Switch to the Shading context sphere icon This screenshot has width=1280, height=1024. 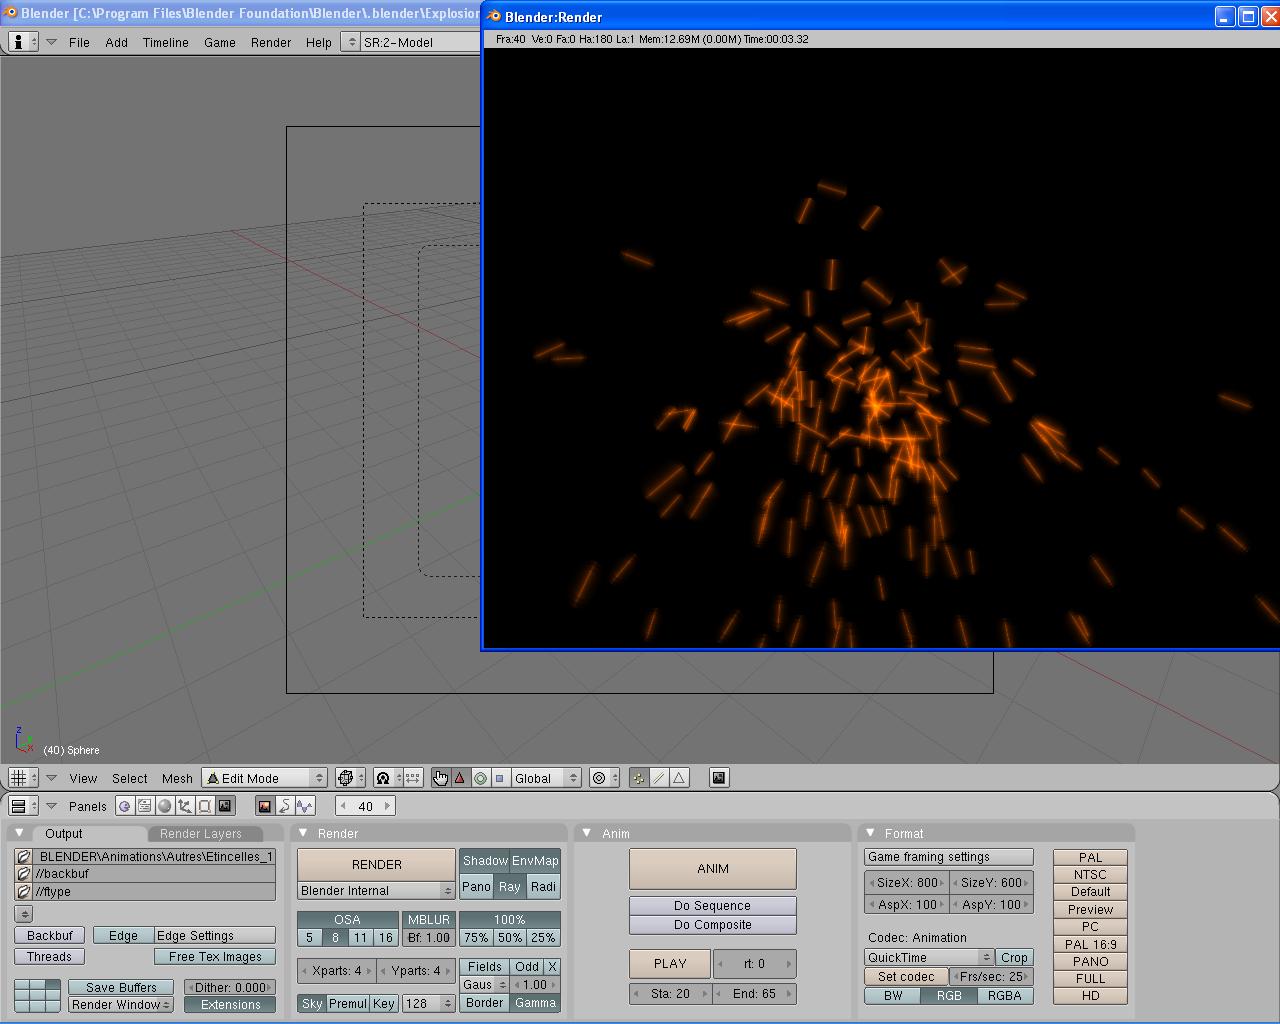[x=165, y=806]
